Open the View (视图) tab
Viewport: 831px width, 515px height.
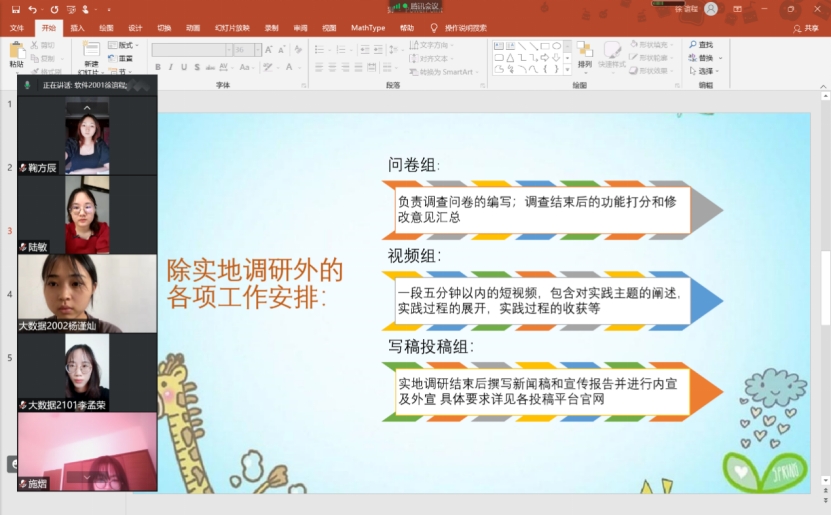click(329, 28)
